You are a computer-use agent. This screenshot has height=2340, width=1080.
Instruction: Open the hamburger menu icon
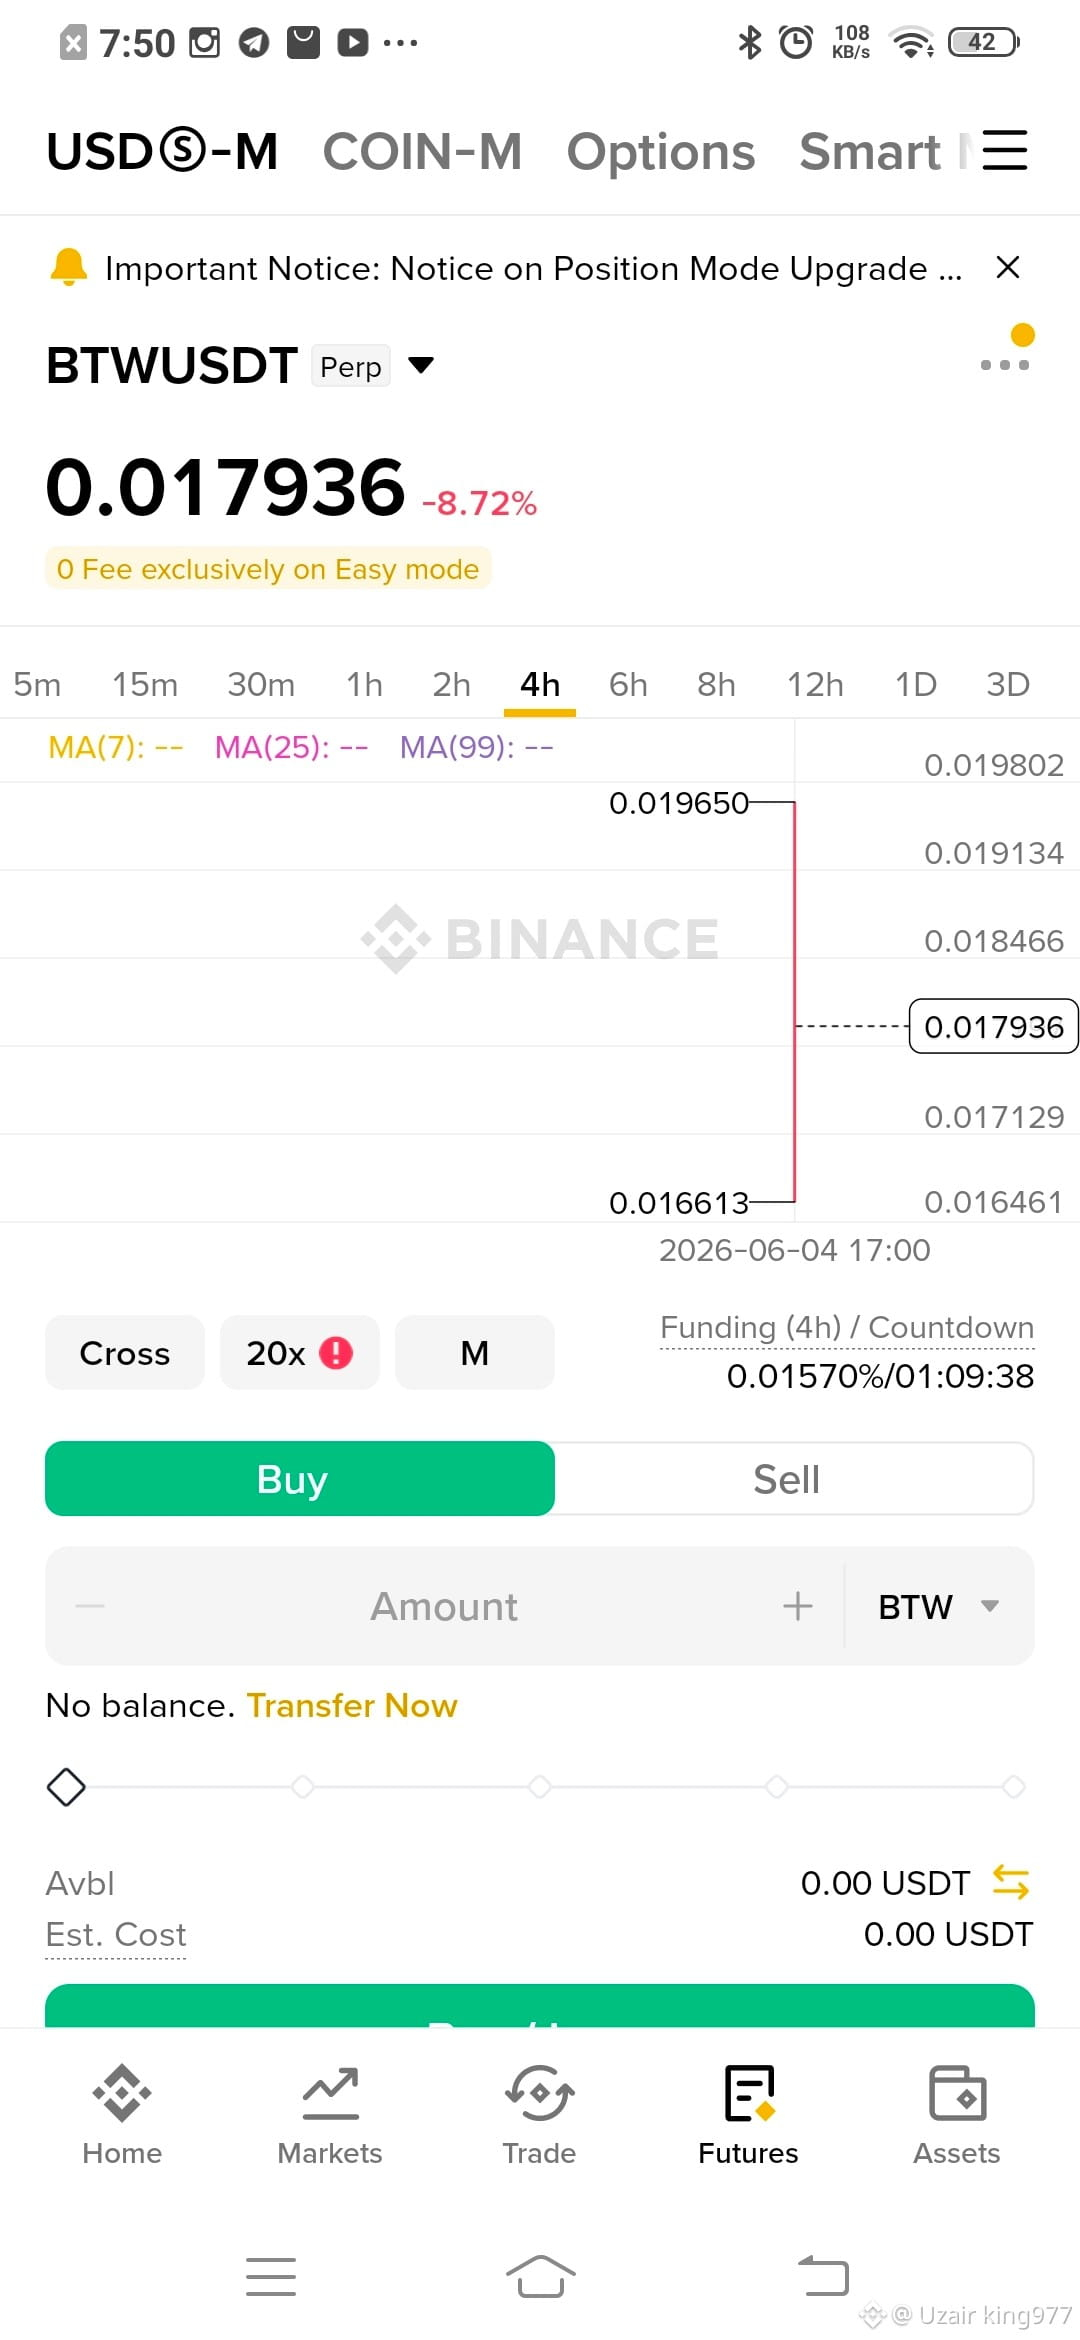coord(1005,151)
